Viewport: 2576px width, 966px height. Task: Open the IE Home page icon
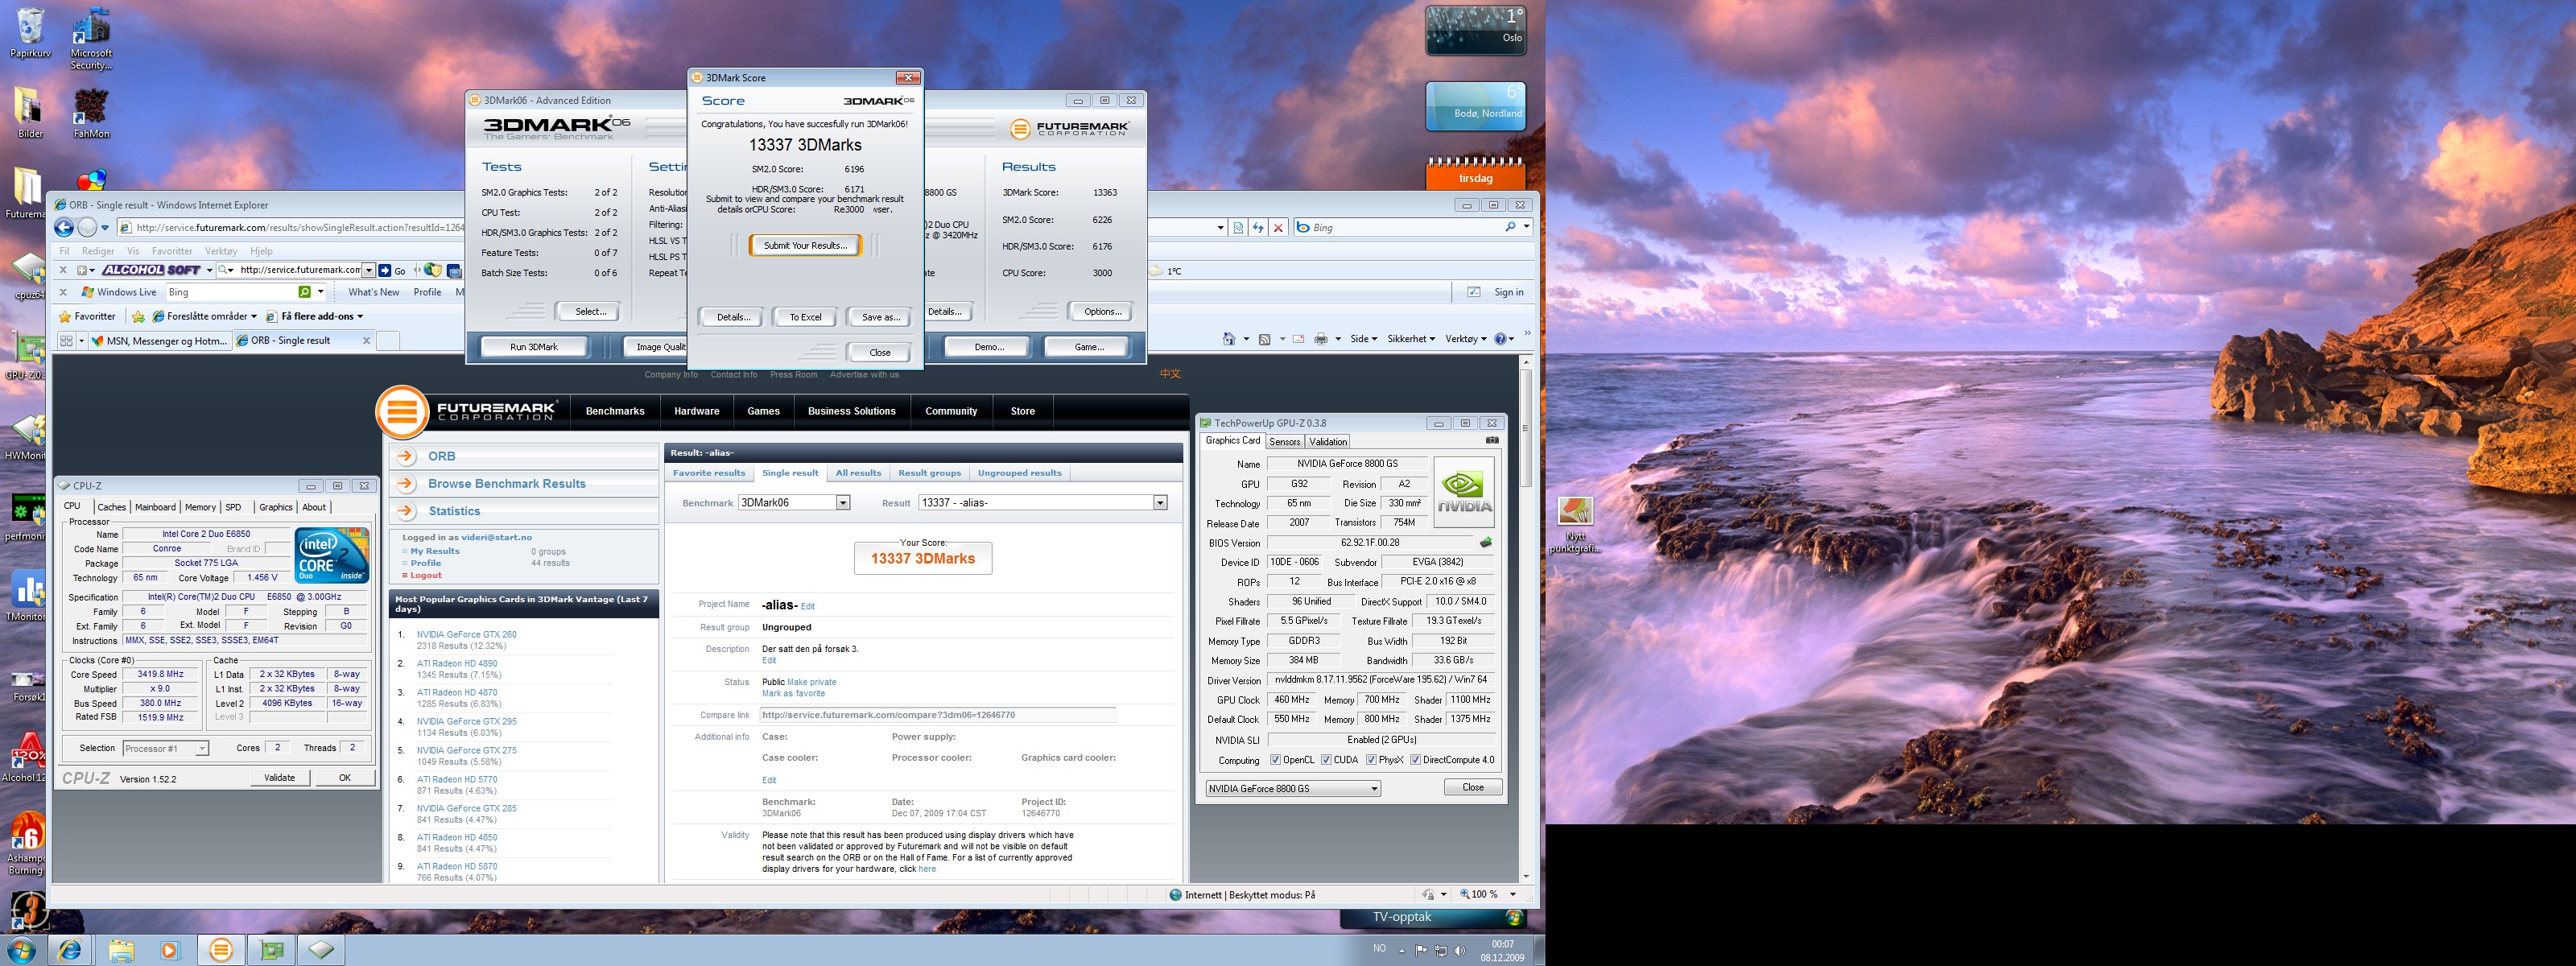point(1229,339)
